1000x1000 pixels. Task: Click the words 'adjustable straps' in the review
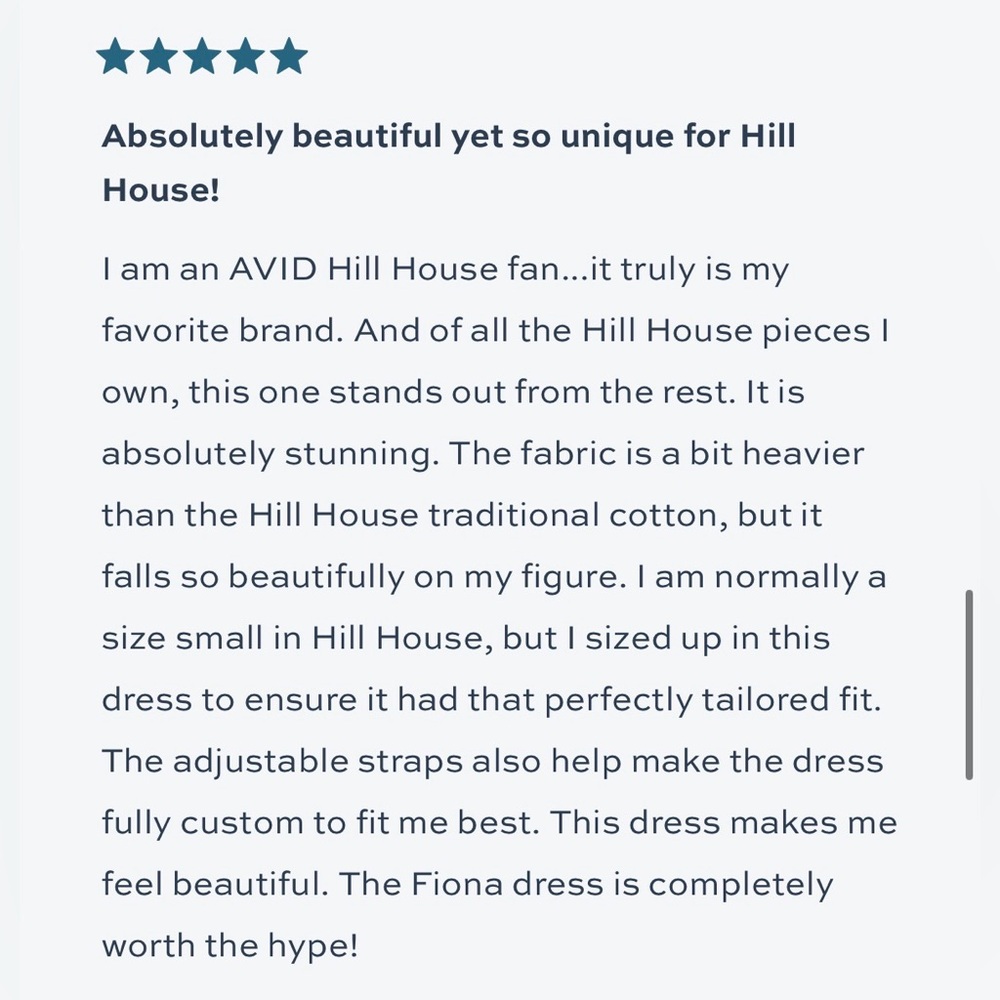tap(318, 762)
